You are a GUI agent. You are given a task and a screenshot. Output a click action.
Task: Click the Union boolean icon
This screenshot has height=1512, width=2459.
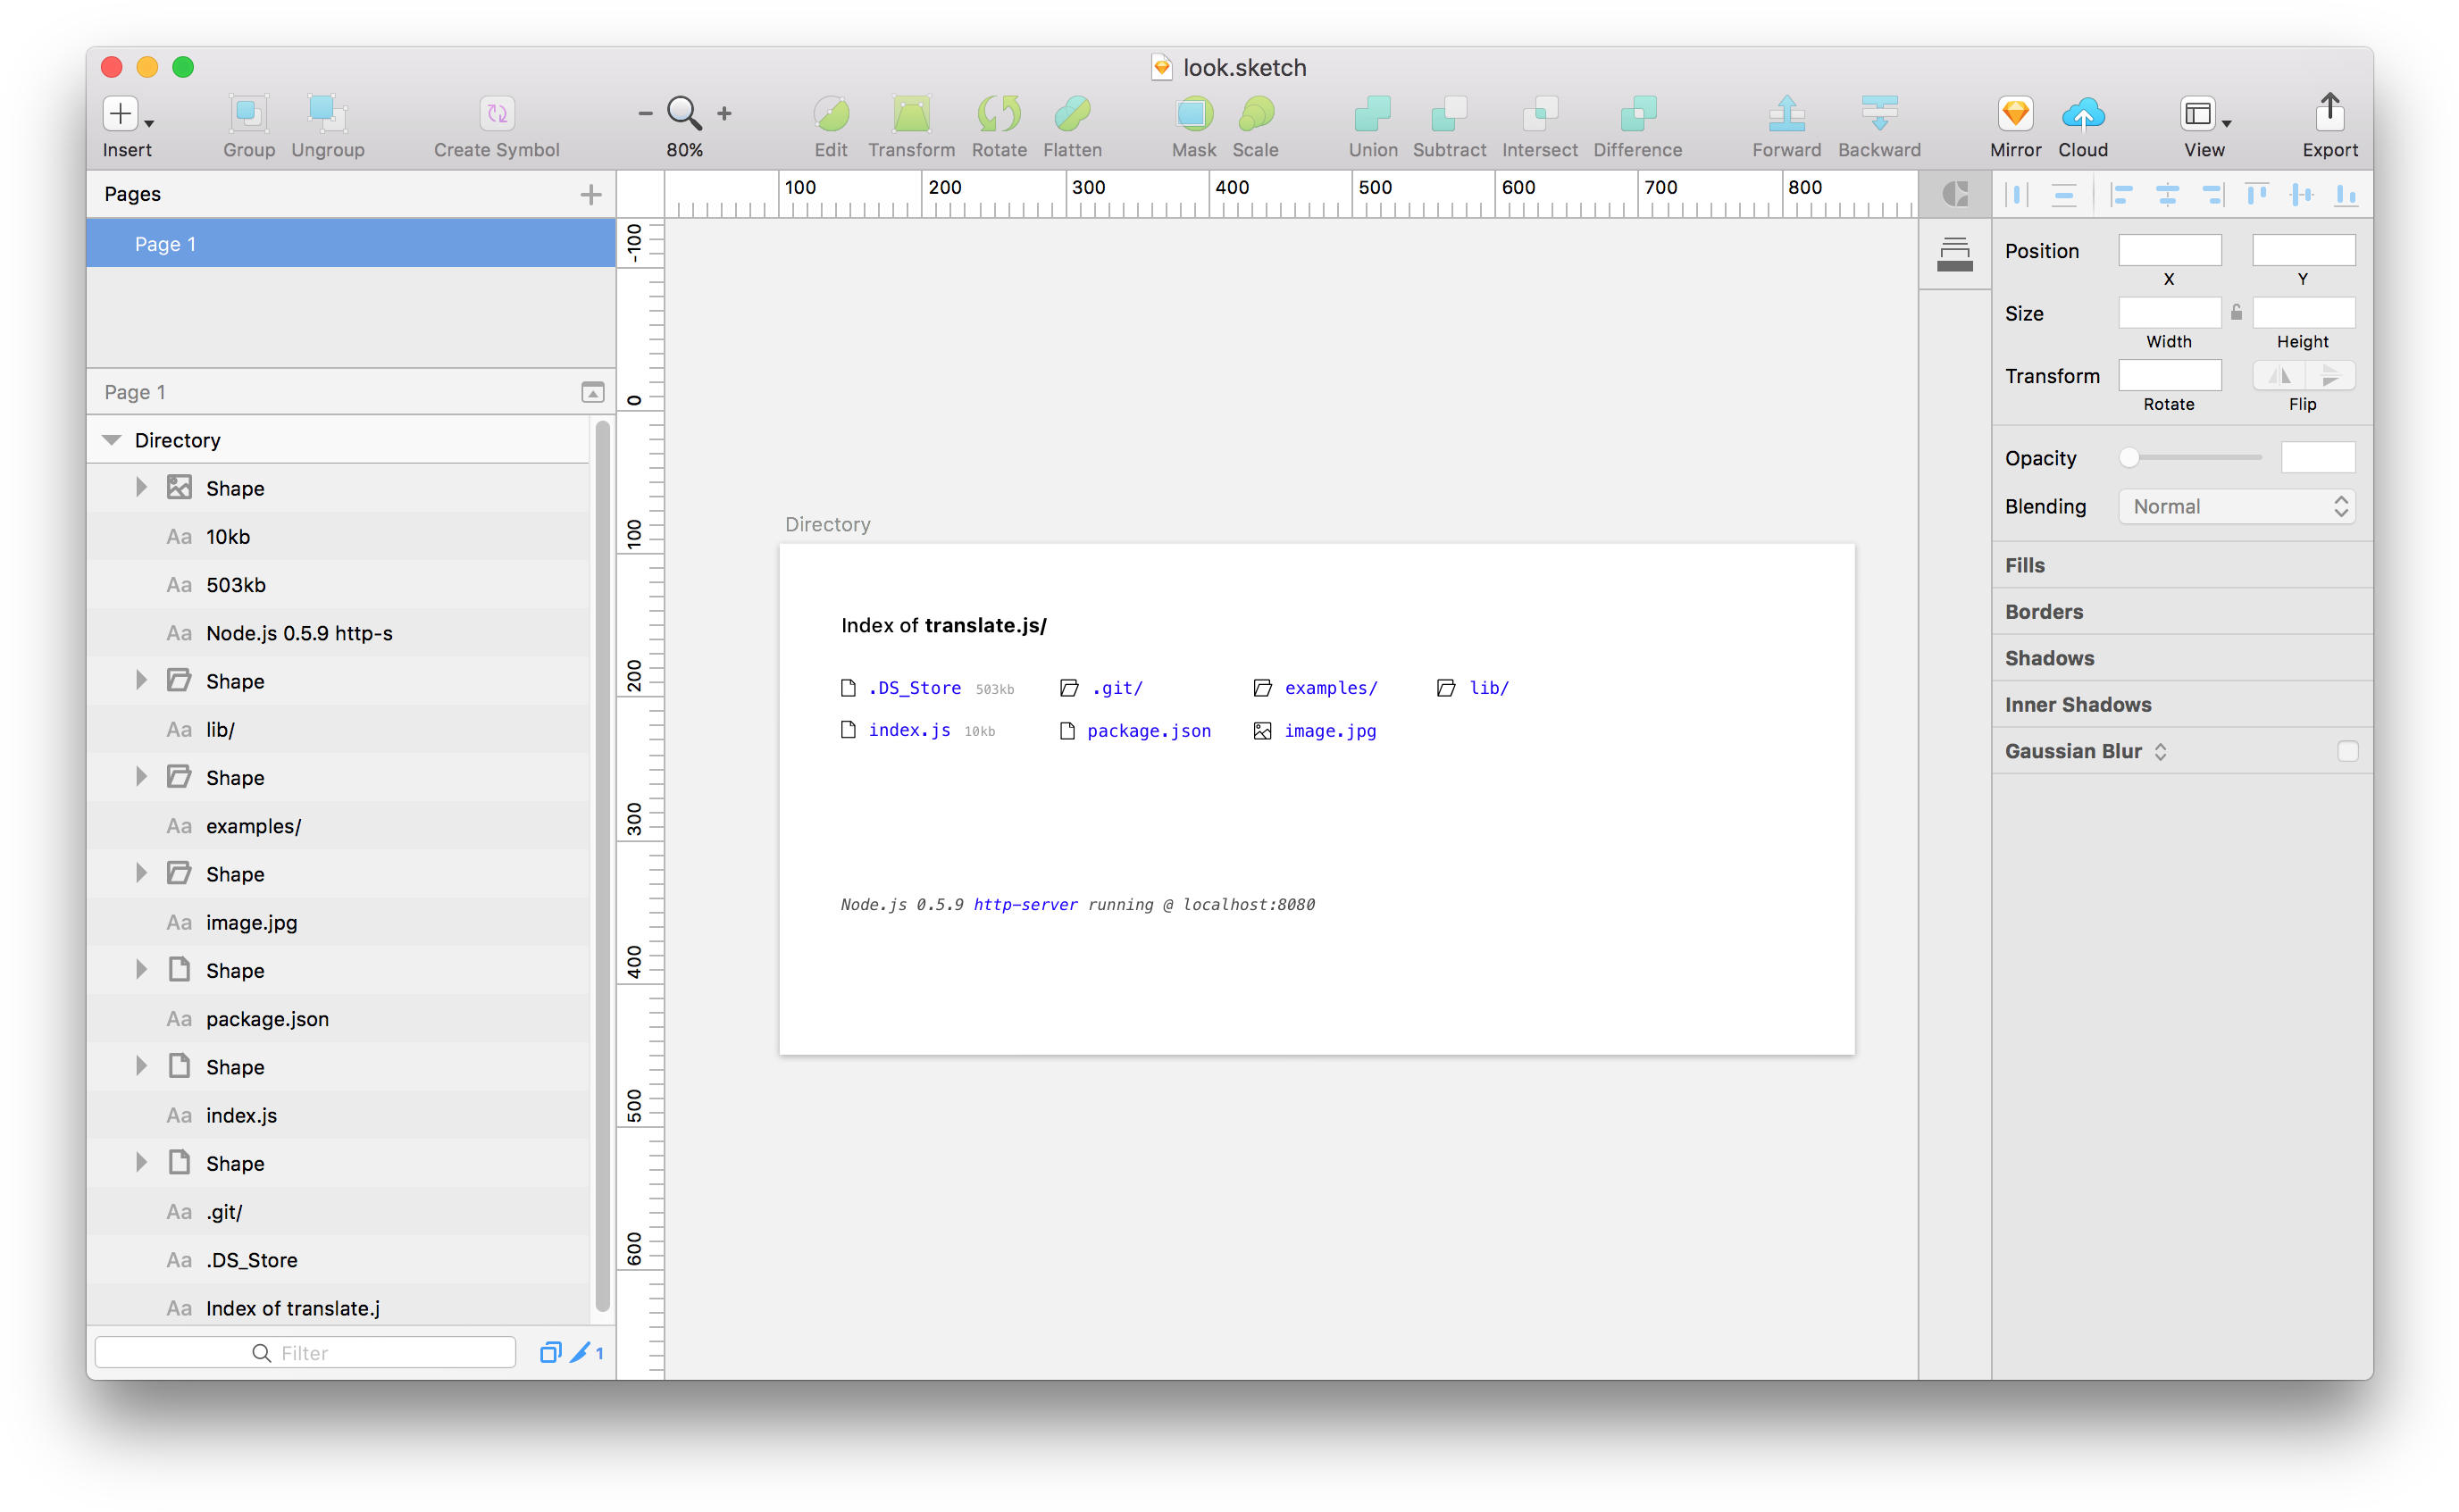[1372, 114]
